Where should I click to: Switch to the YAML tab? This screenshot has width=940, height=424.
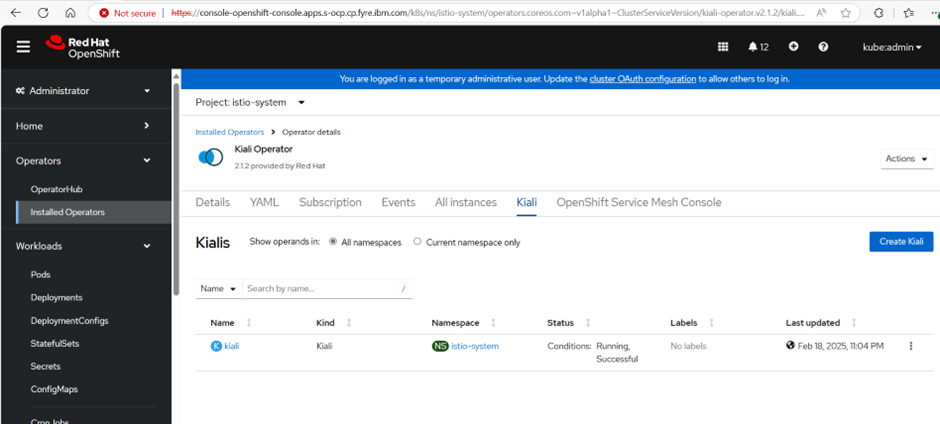[x=264, y=202]
